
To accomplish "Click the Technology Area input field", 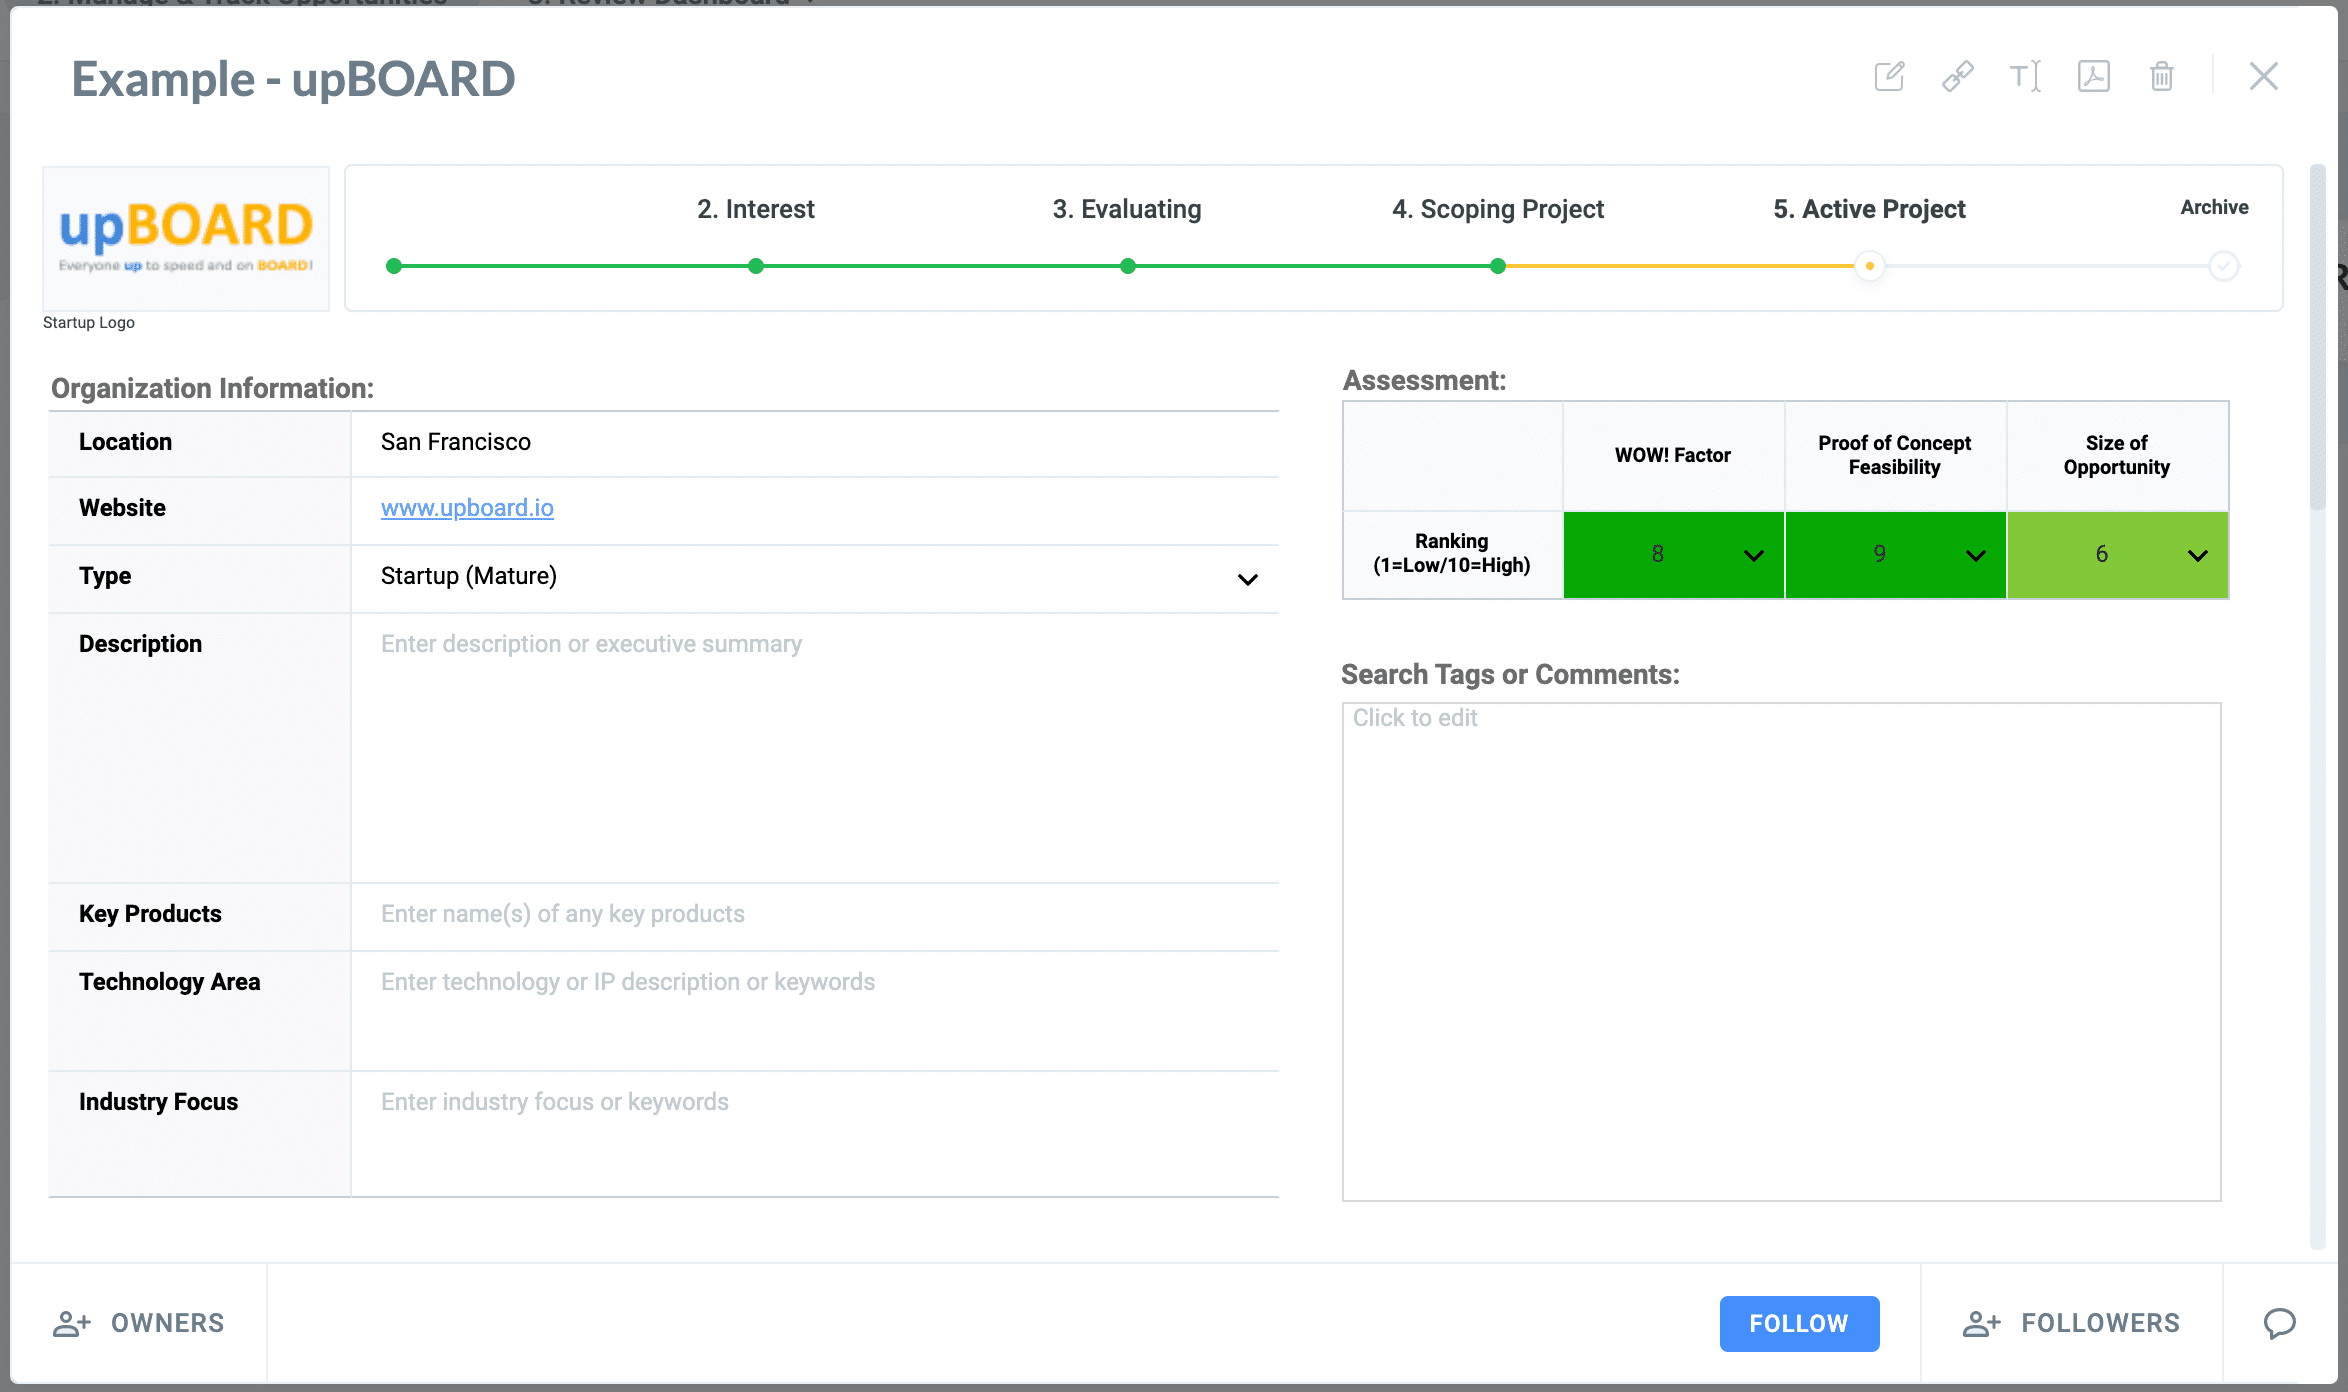I will (815, 1010).
